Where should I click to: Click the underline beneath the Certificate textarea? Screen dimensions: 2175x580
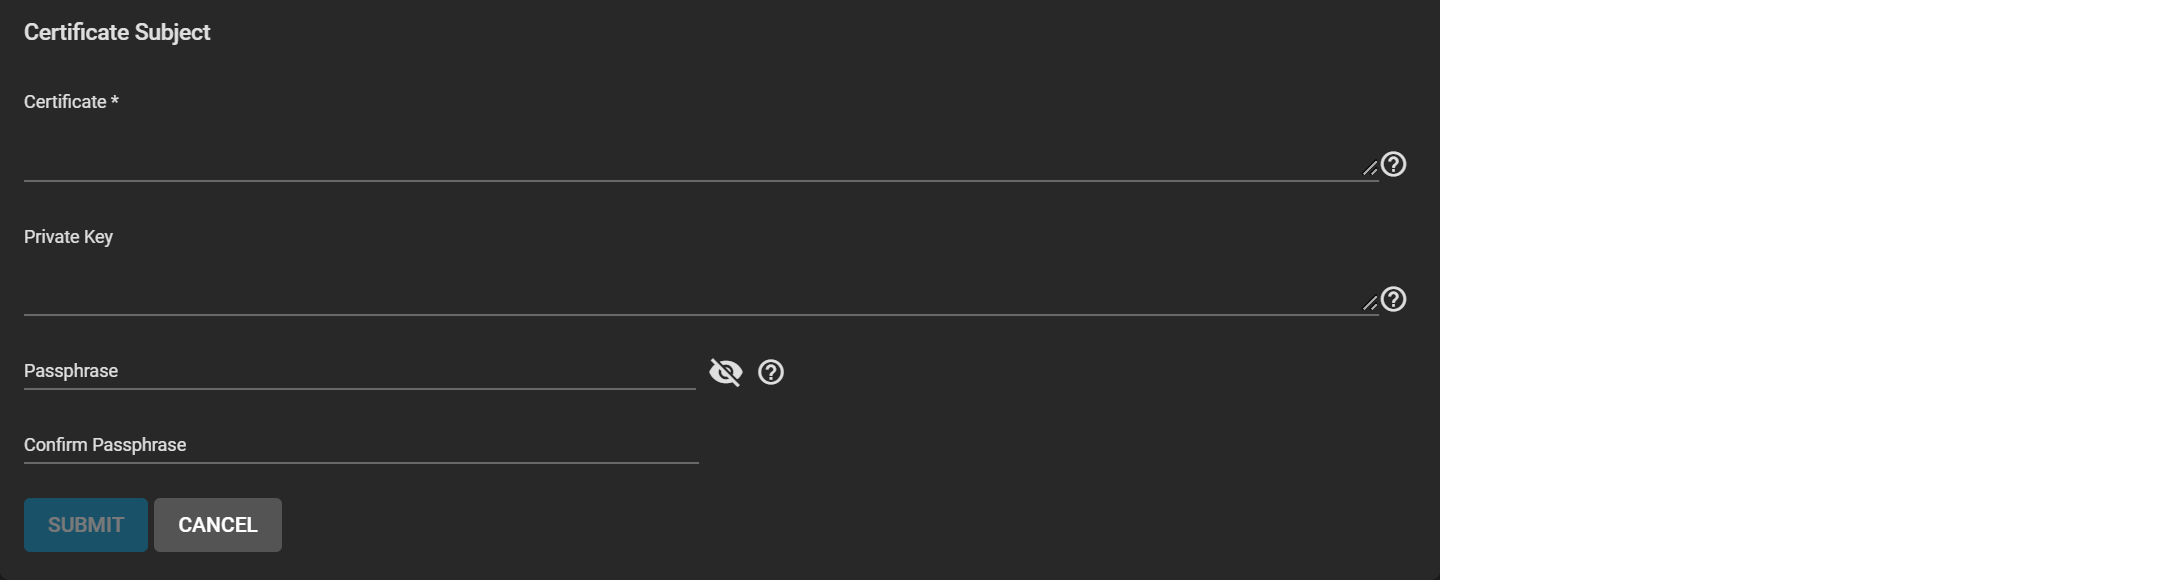click(x=701, y=181)
